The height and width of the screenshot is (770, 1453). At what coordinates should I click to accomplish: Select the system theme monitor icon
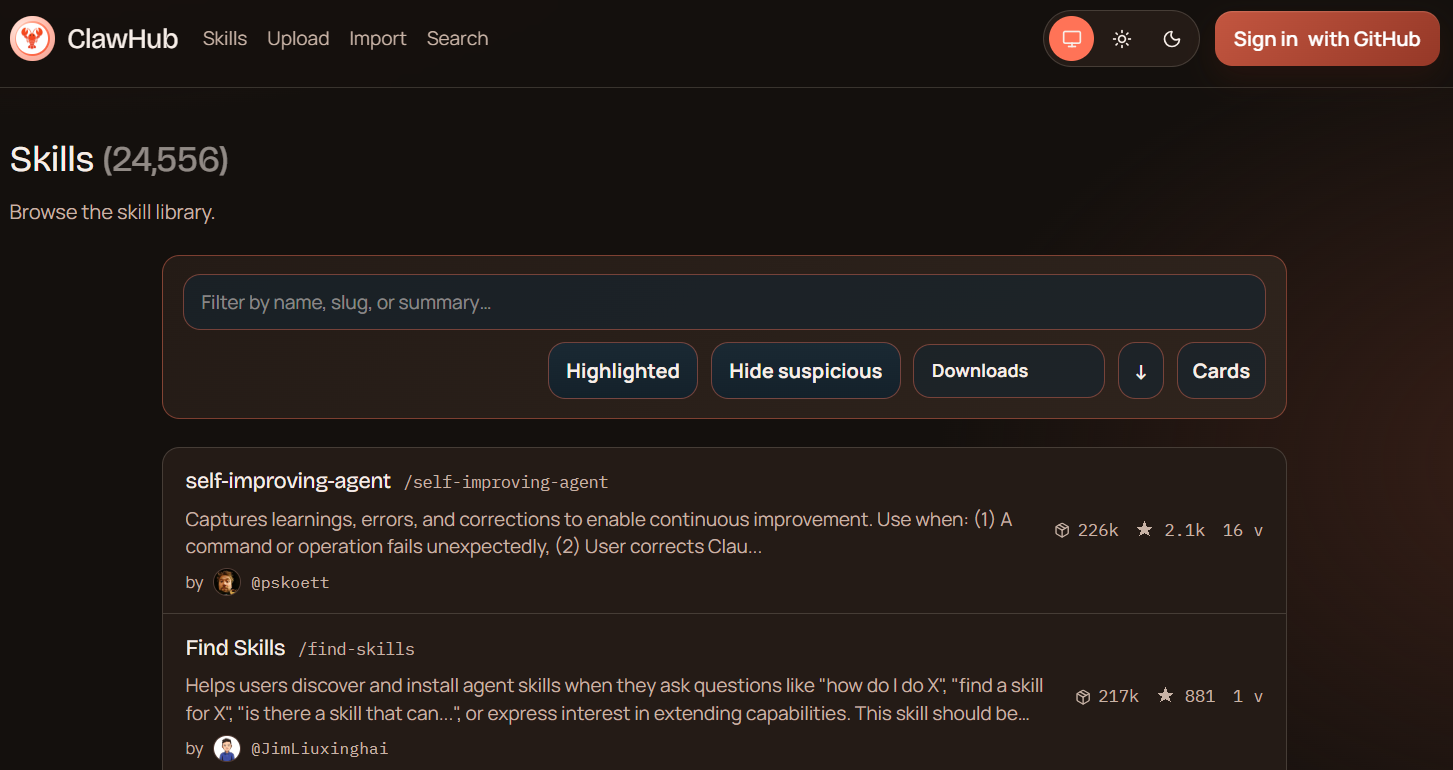tap(1072, 39)
